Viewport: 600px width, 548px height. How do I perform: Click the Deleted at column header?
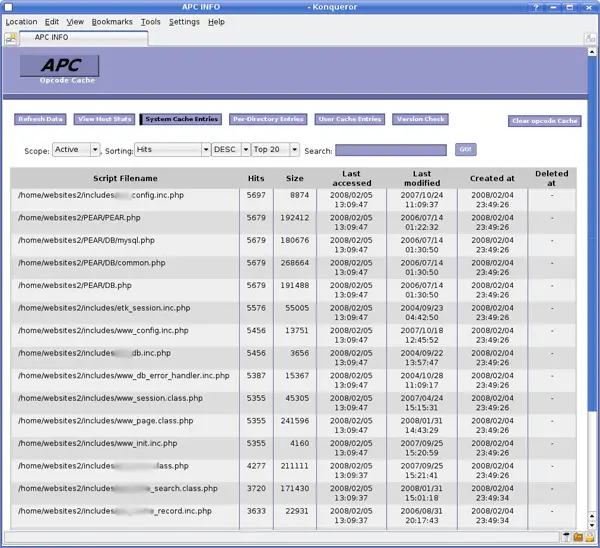[551, 178]
